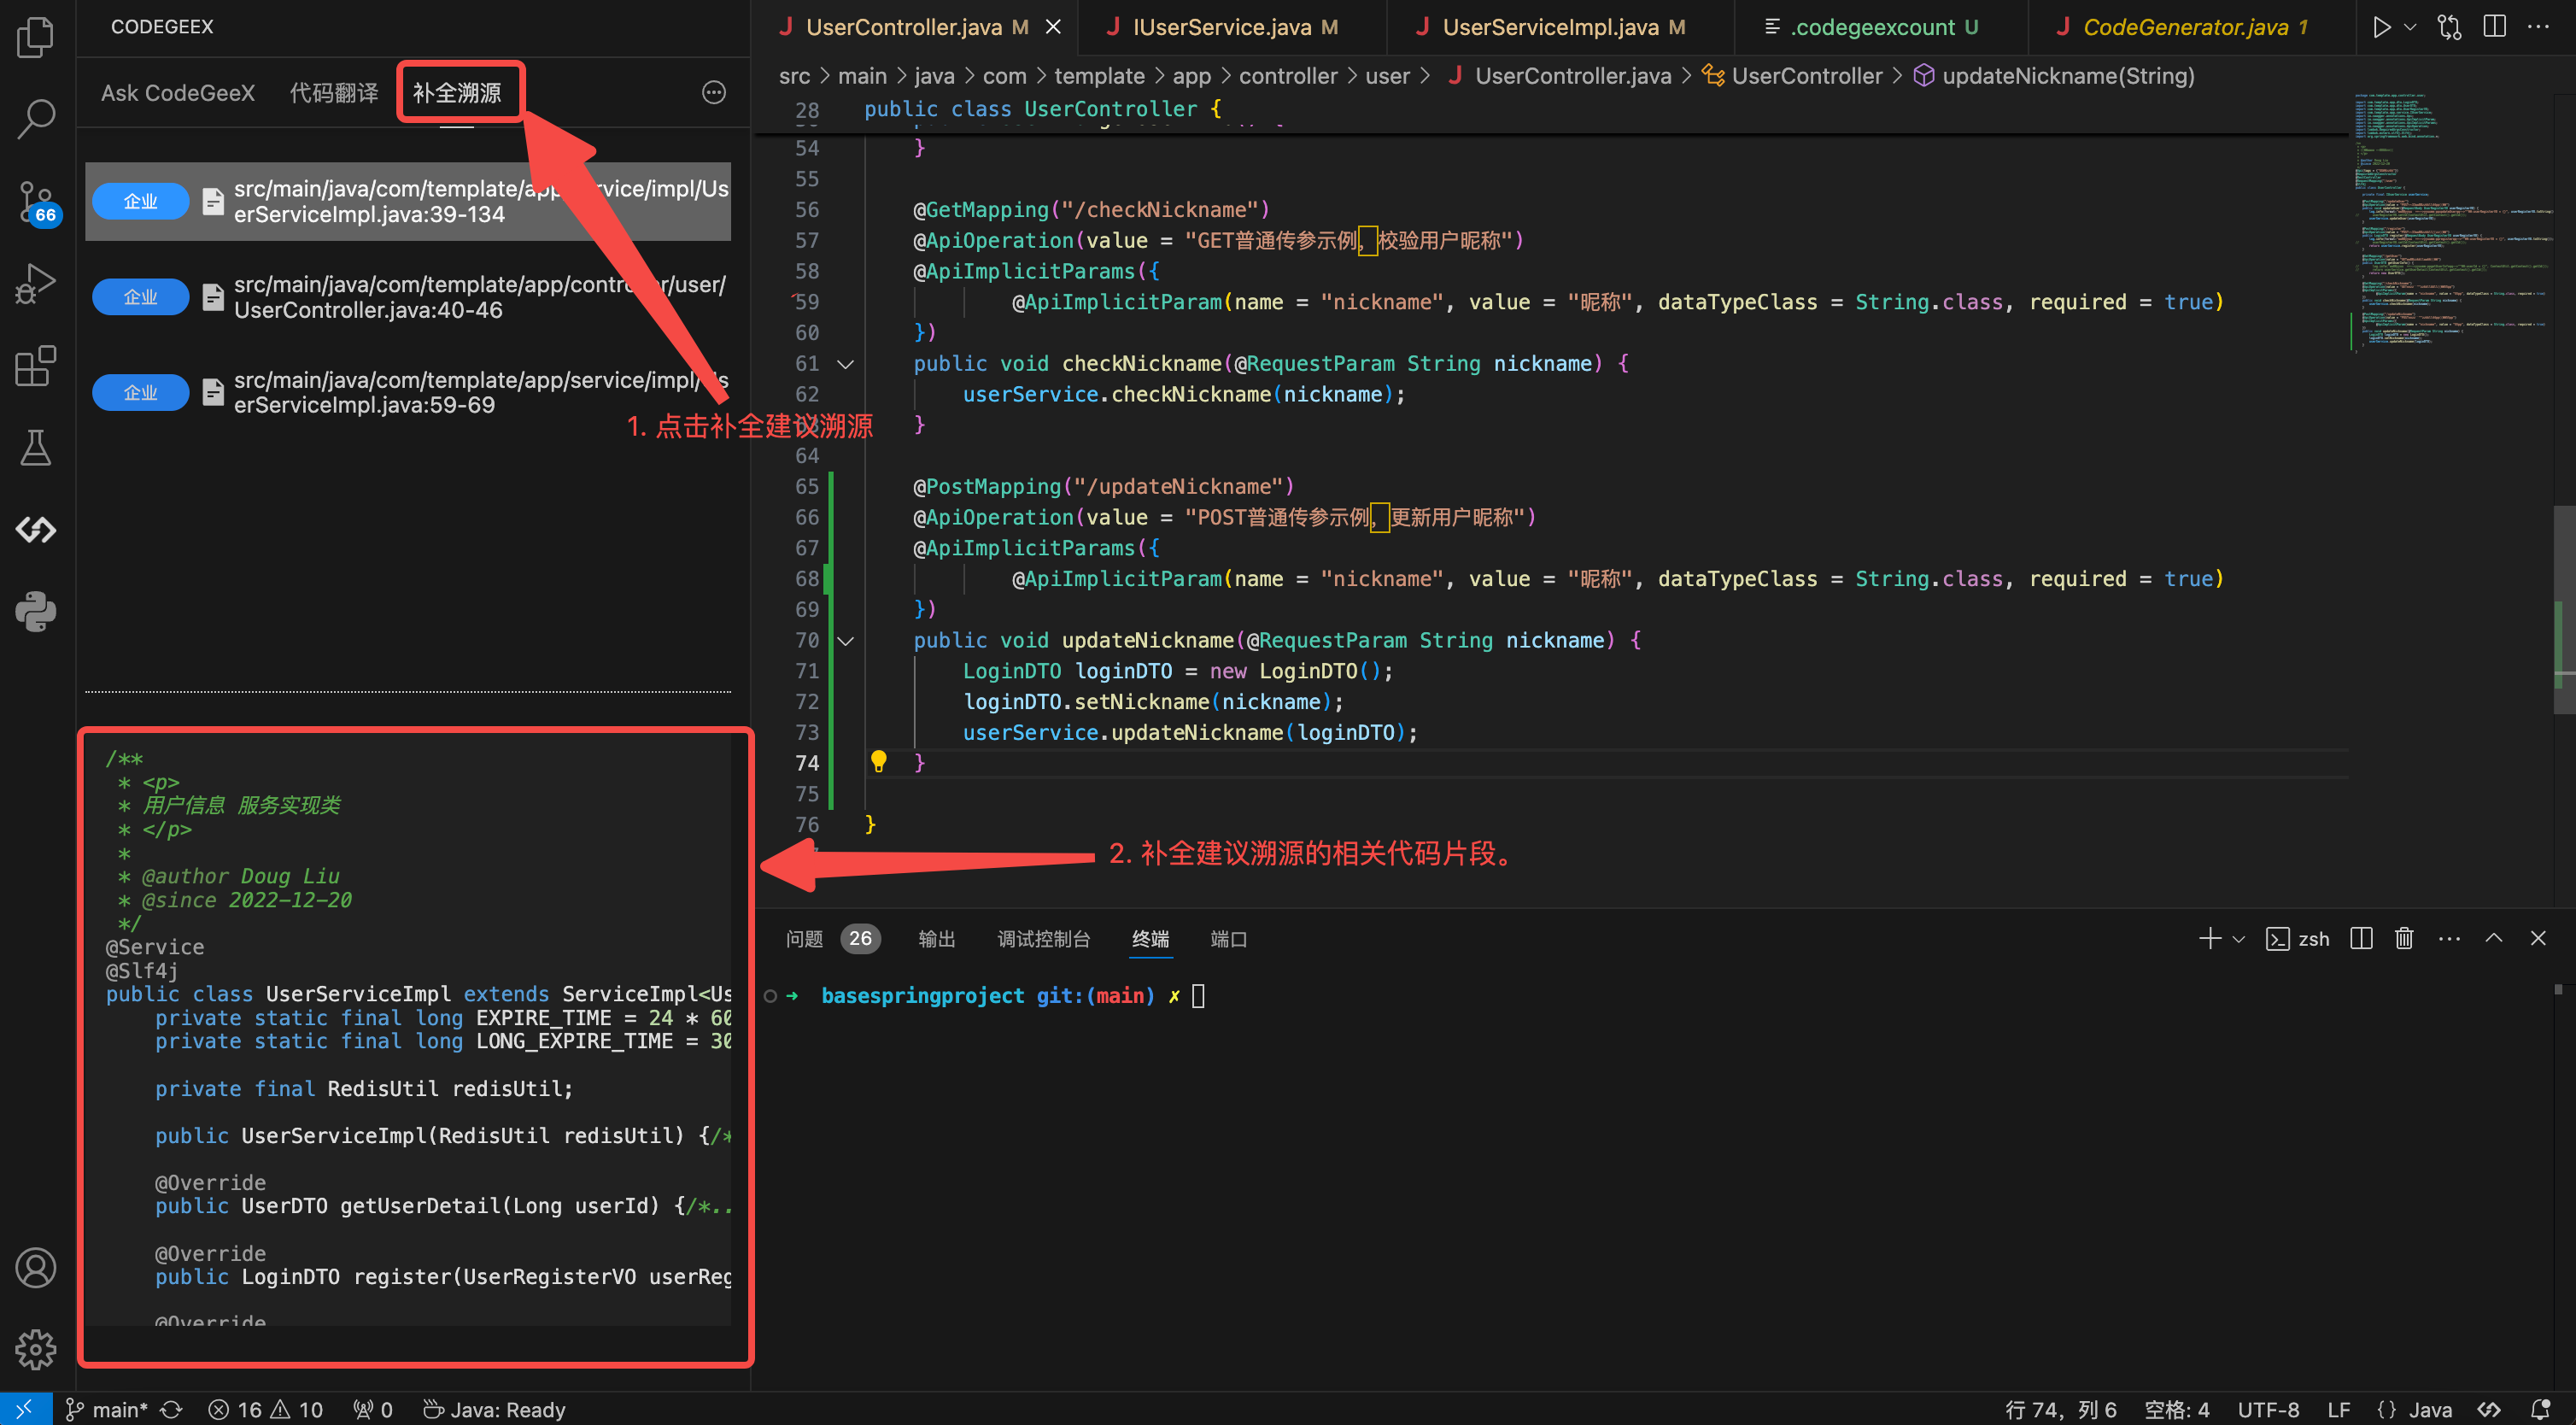Open the run options dropdown arrow
This screenshot has width=2576, height=1425.
click(x=2410, y=27)
